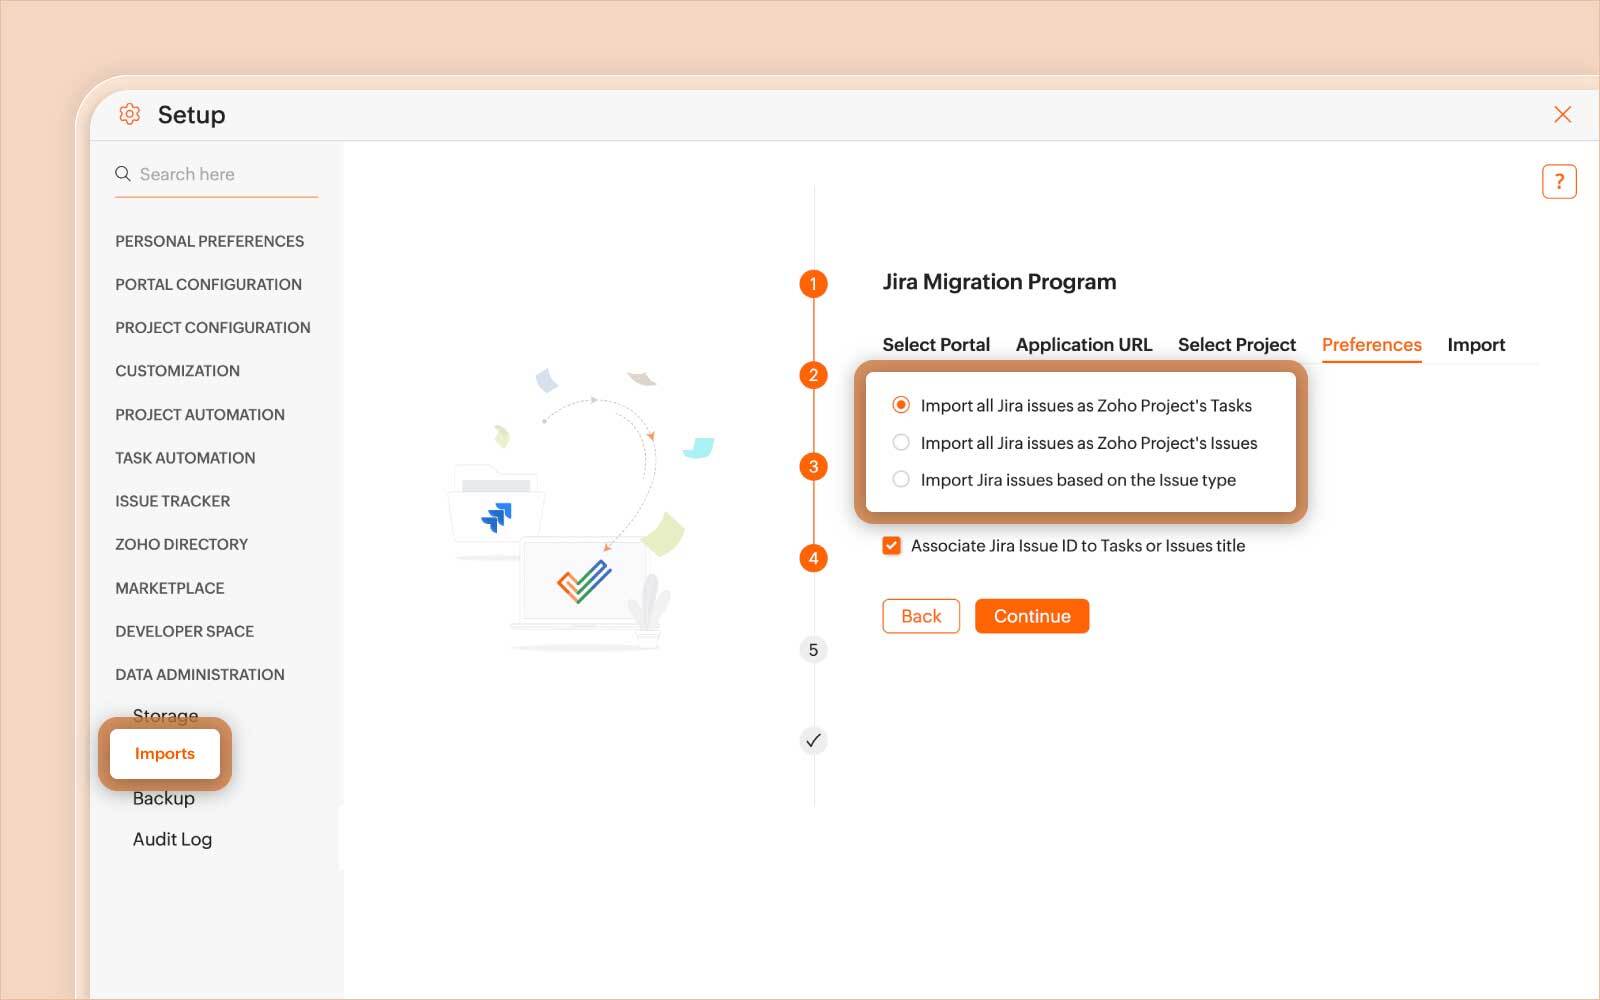Open DEVELOPER SPACE section
The image size is (1600, 1000).
pos(184,631)
